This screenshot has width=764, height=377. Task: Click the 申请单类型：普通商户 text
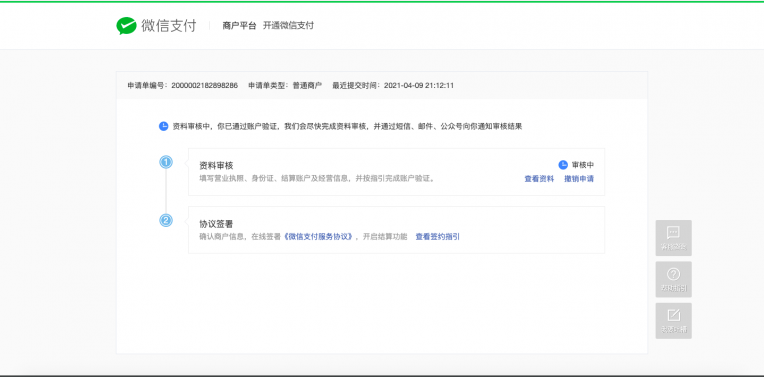click(x=285, y=85)
